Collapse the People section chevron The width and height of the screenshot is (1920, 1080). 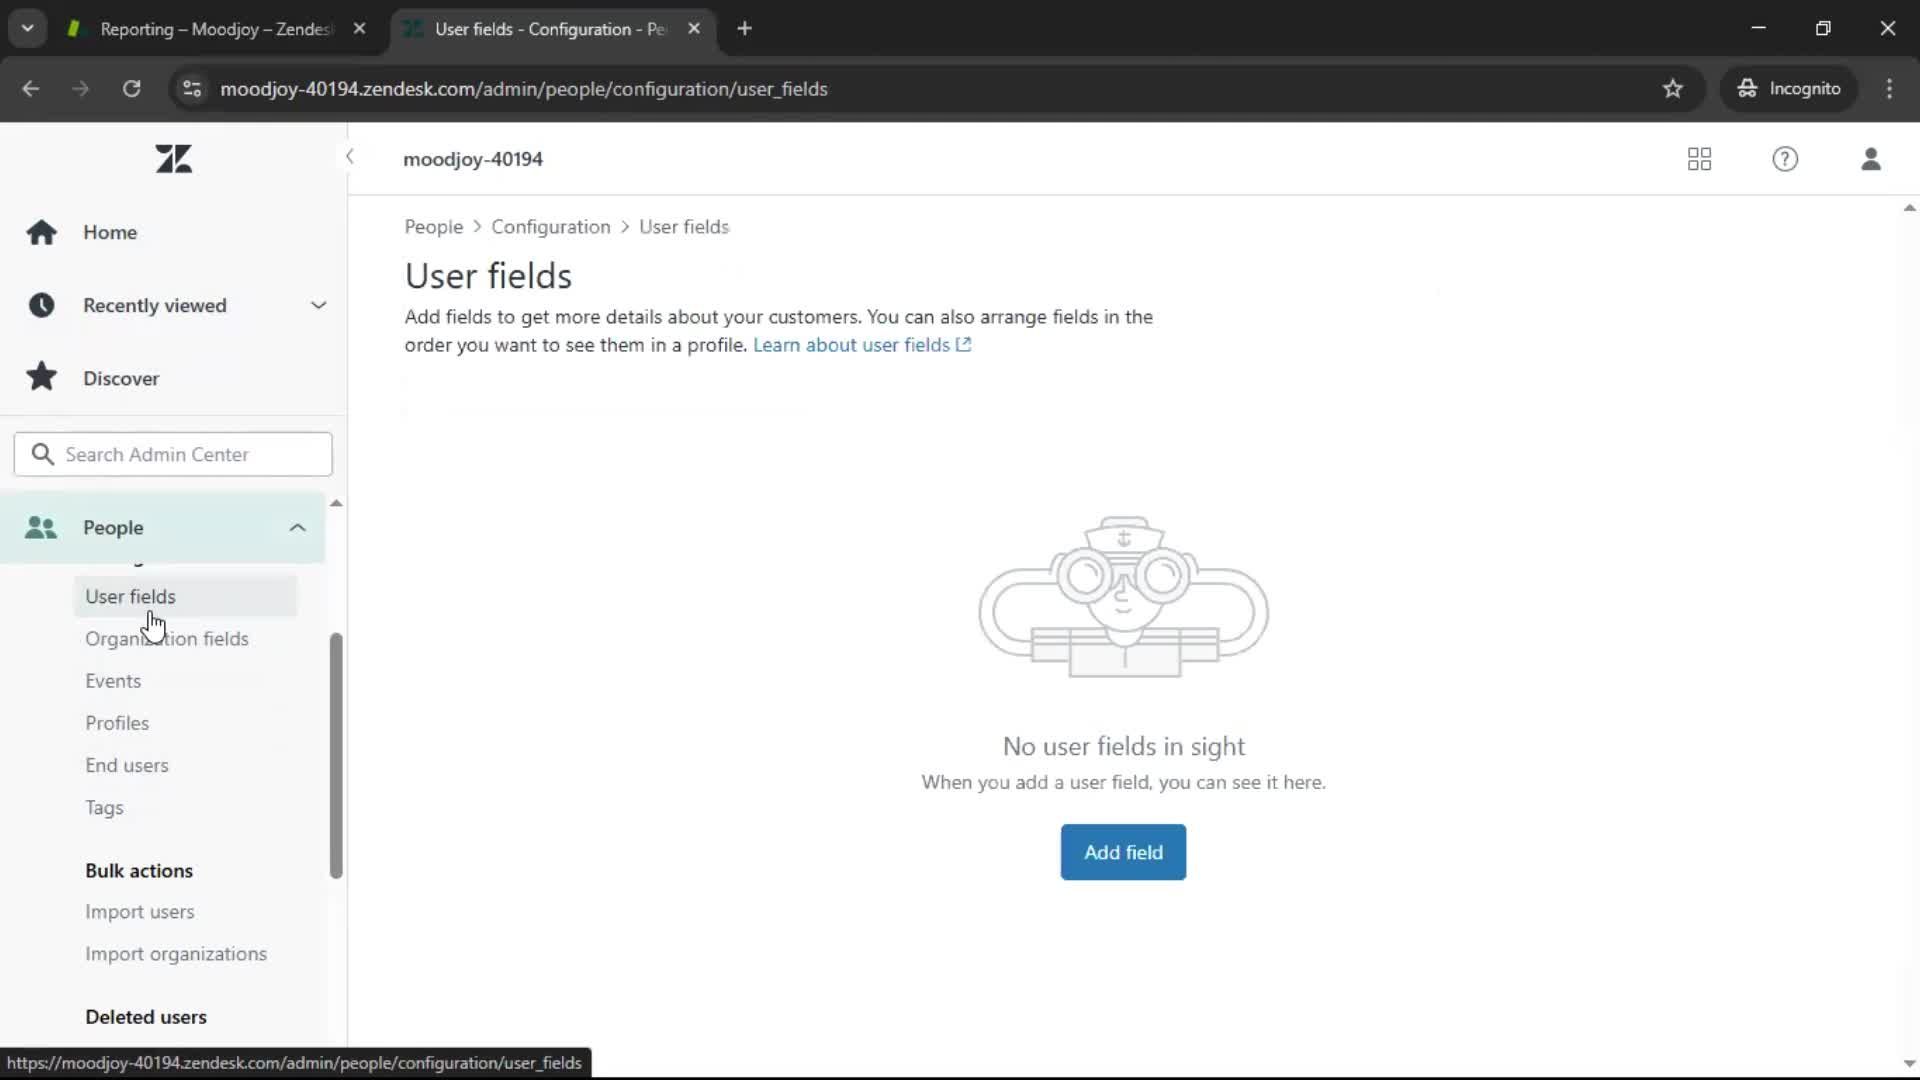tap(297, 527)
